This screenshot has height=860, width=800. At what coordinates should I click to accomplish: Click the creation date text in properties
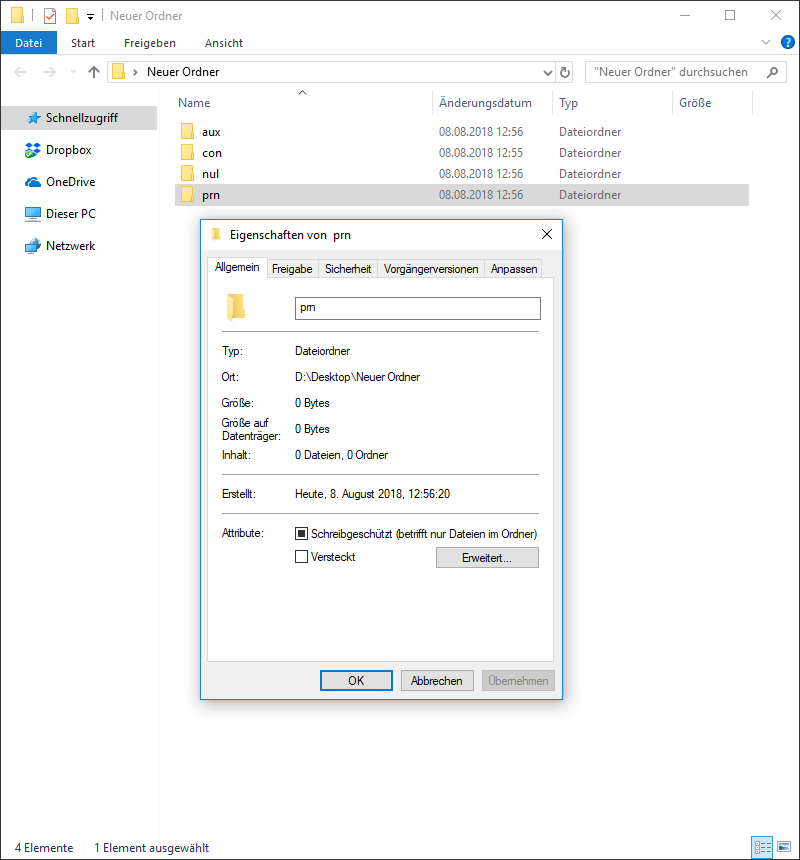pyautogui.click(x=372, y=494)
